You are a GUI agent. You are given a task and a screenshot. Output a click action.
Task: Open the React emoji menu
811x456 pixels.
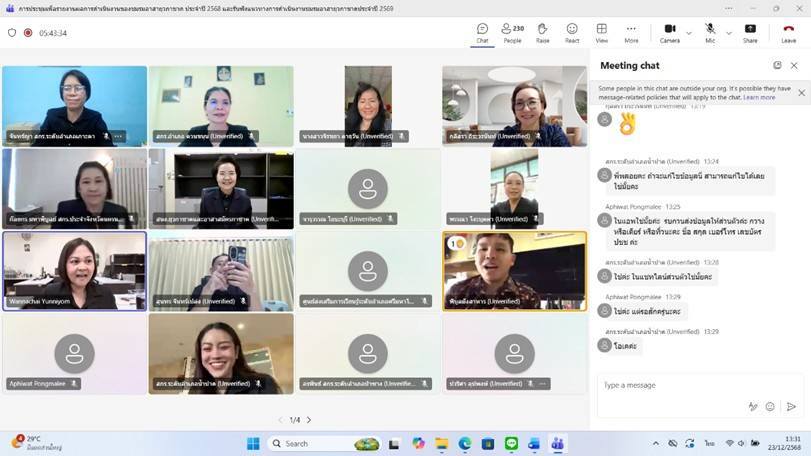572,32
